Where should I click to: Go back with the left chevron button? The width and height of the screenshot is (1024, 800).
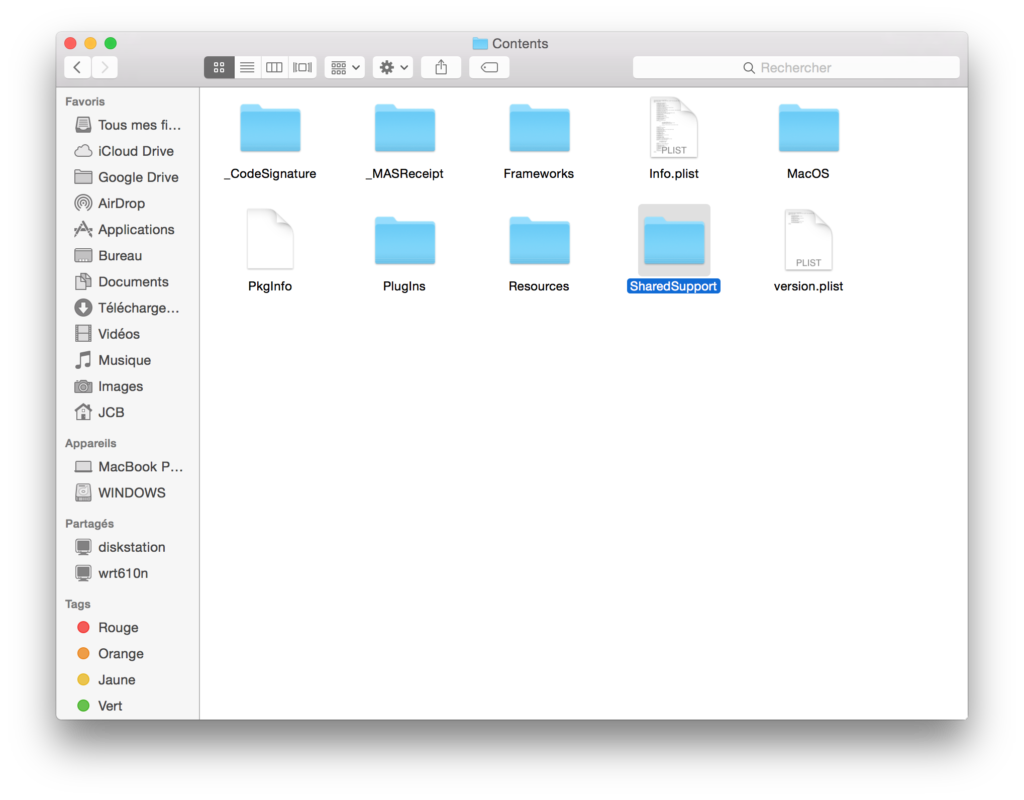tap(78, 67)
